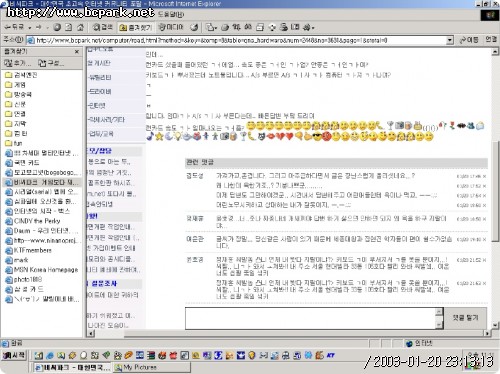500x374 pixels.
Task: Refresh the page using the toolbar icon
Action: click(x=68, y=27)
